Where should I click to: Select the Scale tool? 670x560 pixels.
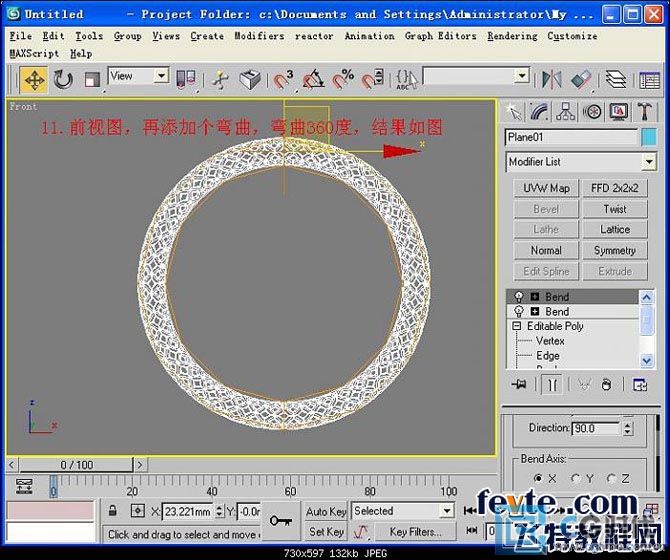(x=91, y=80)
